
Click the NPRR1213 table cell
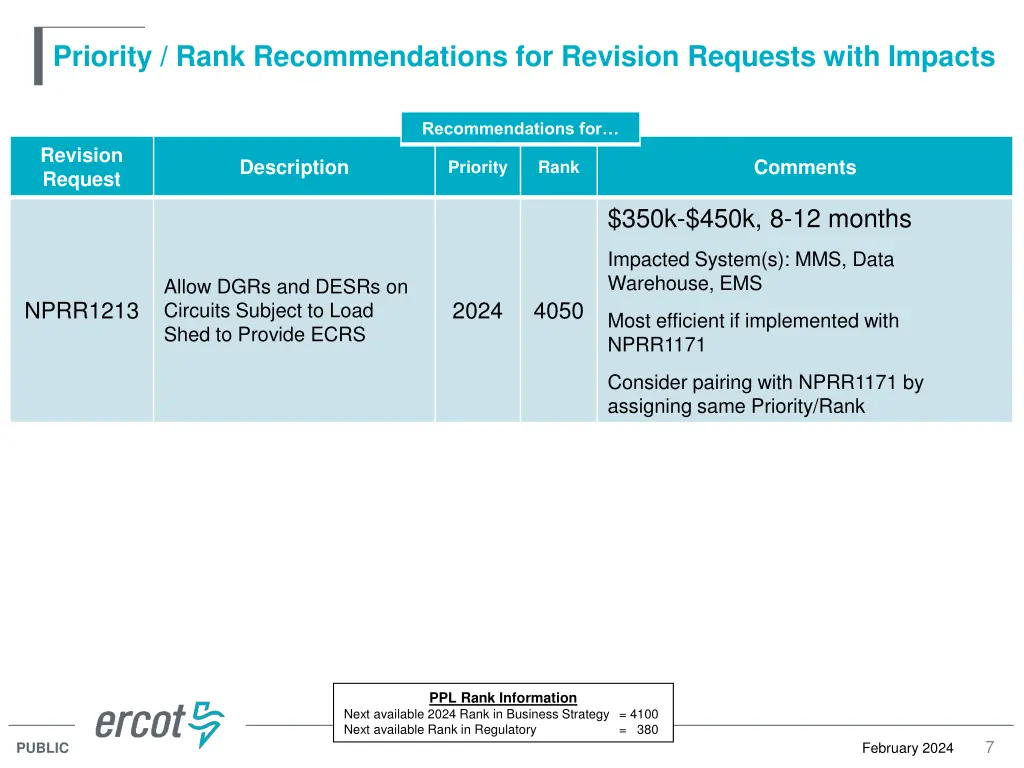tap(82, 310)
